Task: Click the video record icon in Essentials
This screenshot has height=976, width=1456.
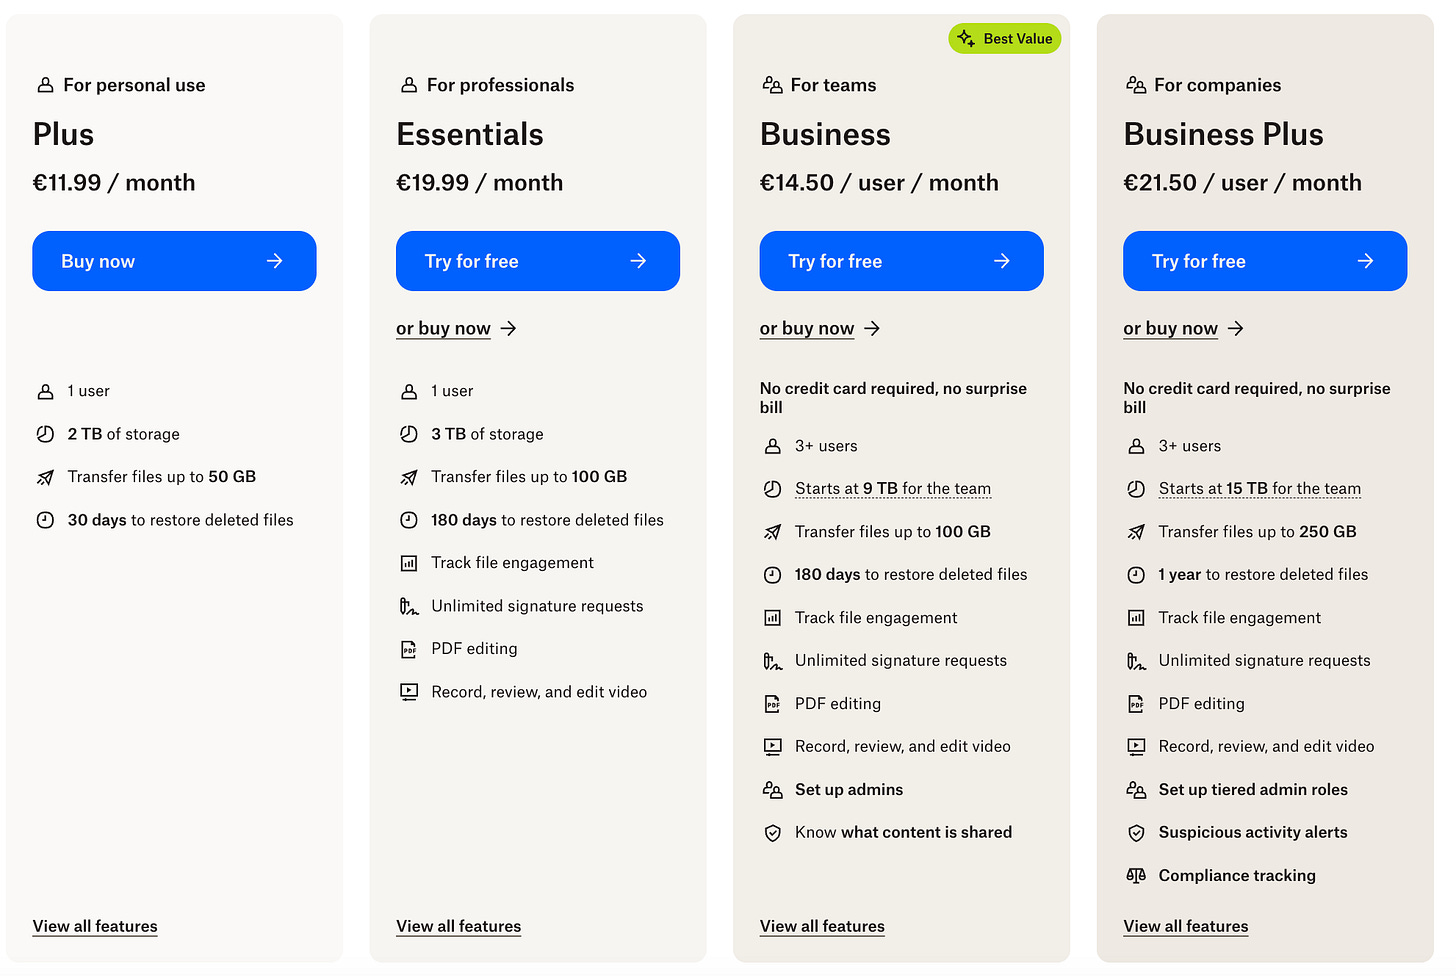Action: click(x=409, y=692)
